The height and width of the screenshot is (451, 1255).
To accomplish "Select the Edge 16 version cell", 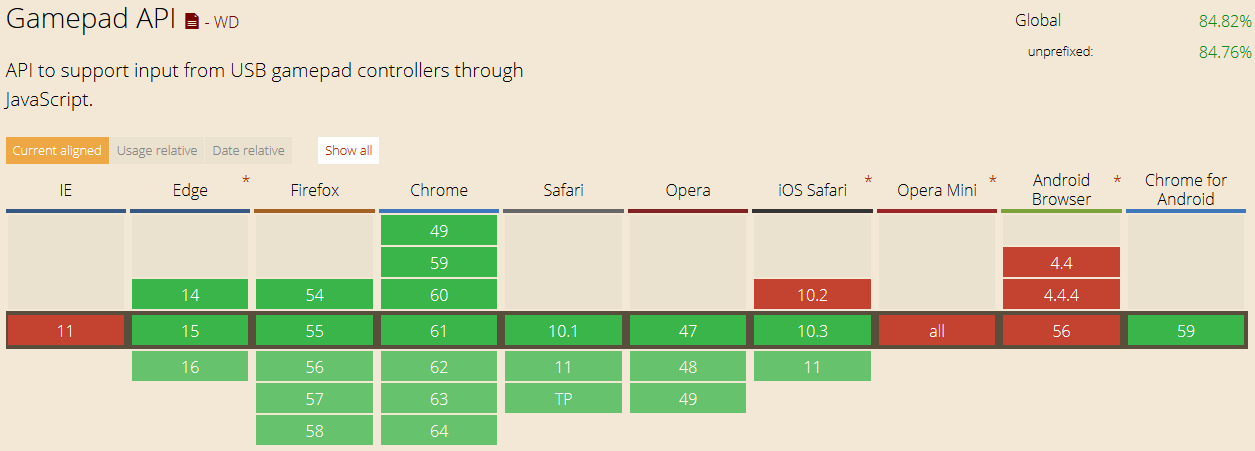I will point(190,367).
